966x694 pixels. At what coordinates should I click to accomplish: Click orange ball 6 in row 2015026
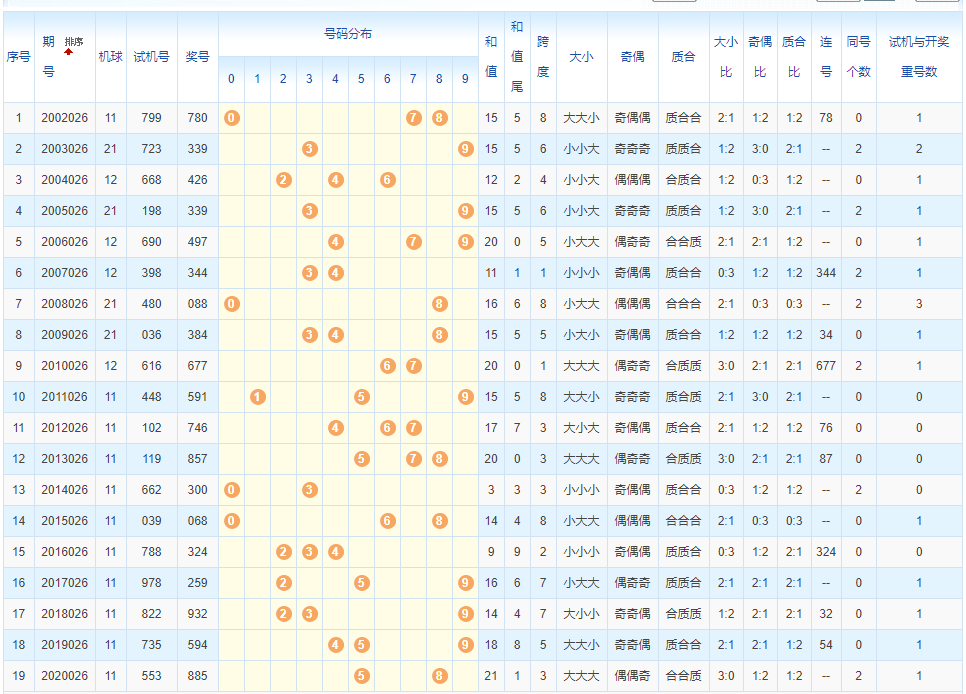(388, 521)
